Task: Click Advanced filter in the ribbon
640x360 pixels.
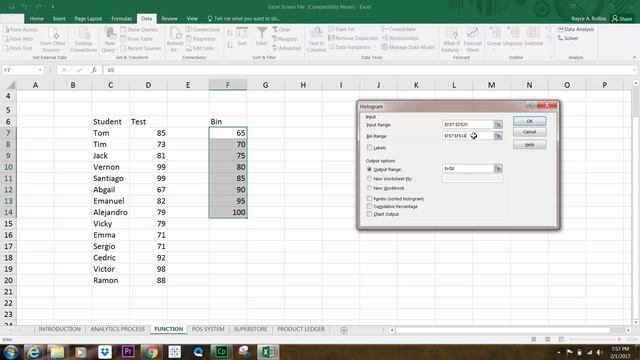Action: click(x=287, y=48)
